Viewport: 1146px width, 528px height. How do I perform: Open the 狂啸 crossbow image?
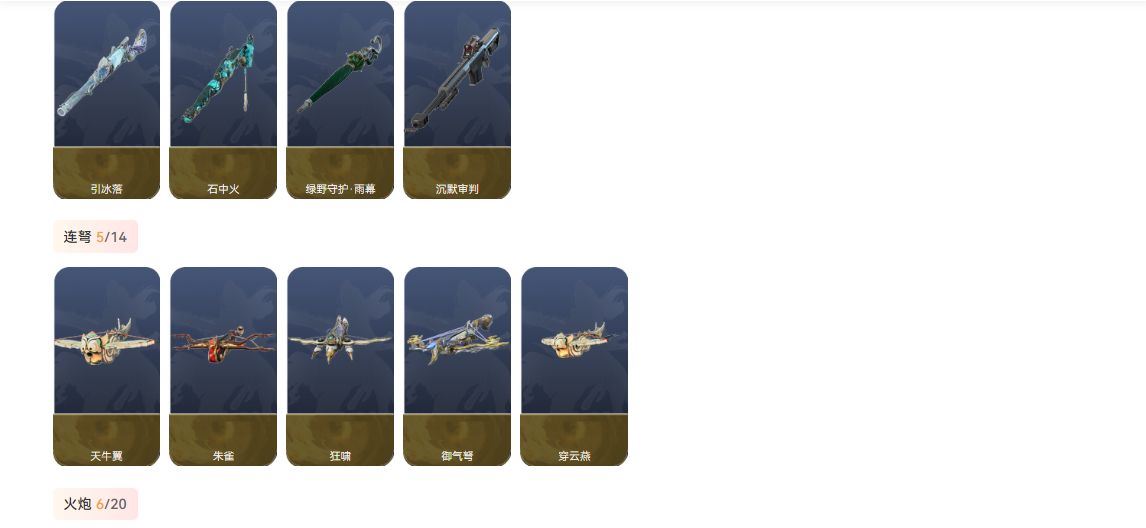point(341,341)
